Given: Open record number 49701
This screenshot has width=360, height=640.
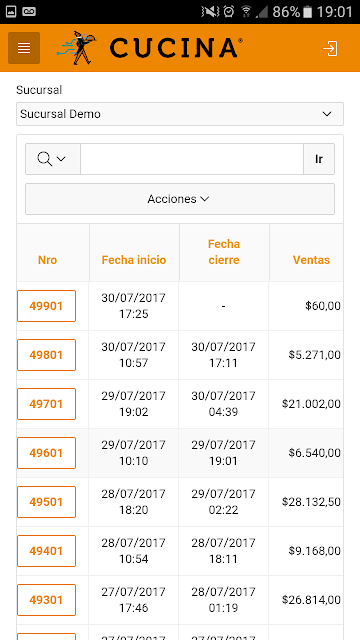Looking at the screenshot, I should 47,404.
